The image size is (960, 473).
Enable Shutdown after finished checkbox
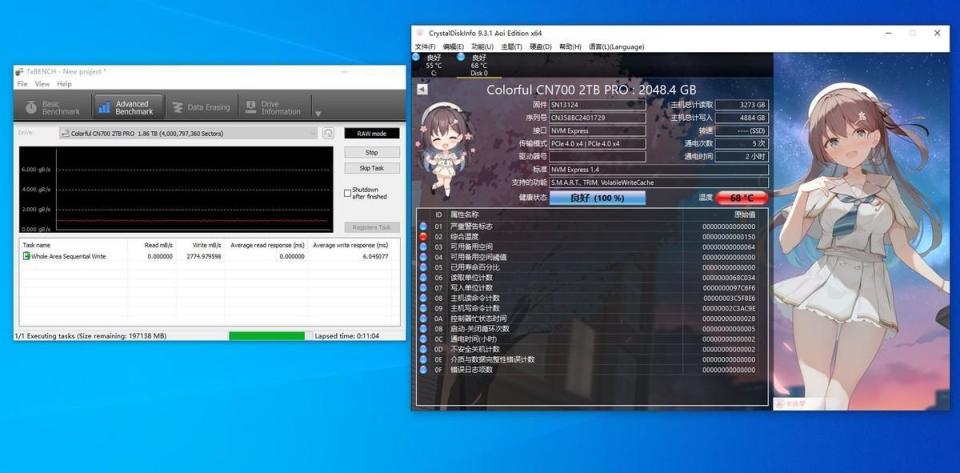[x=348, y=193]
